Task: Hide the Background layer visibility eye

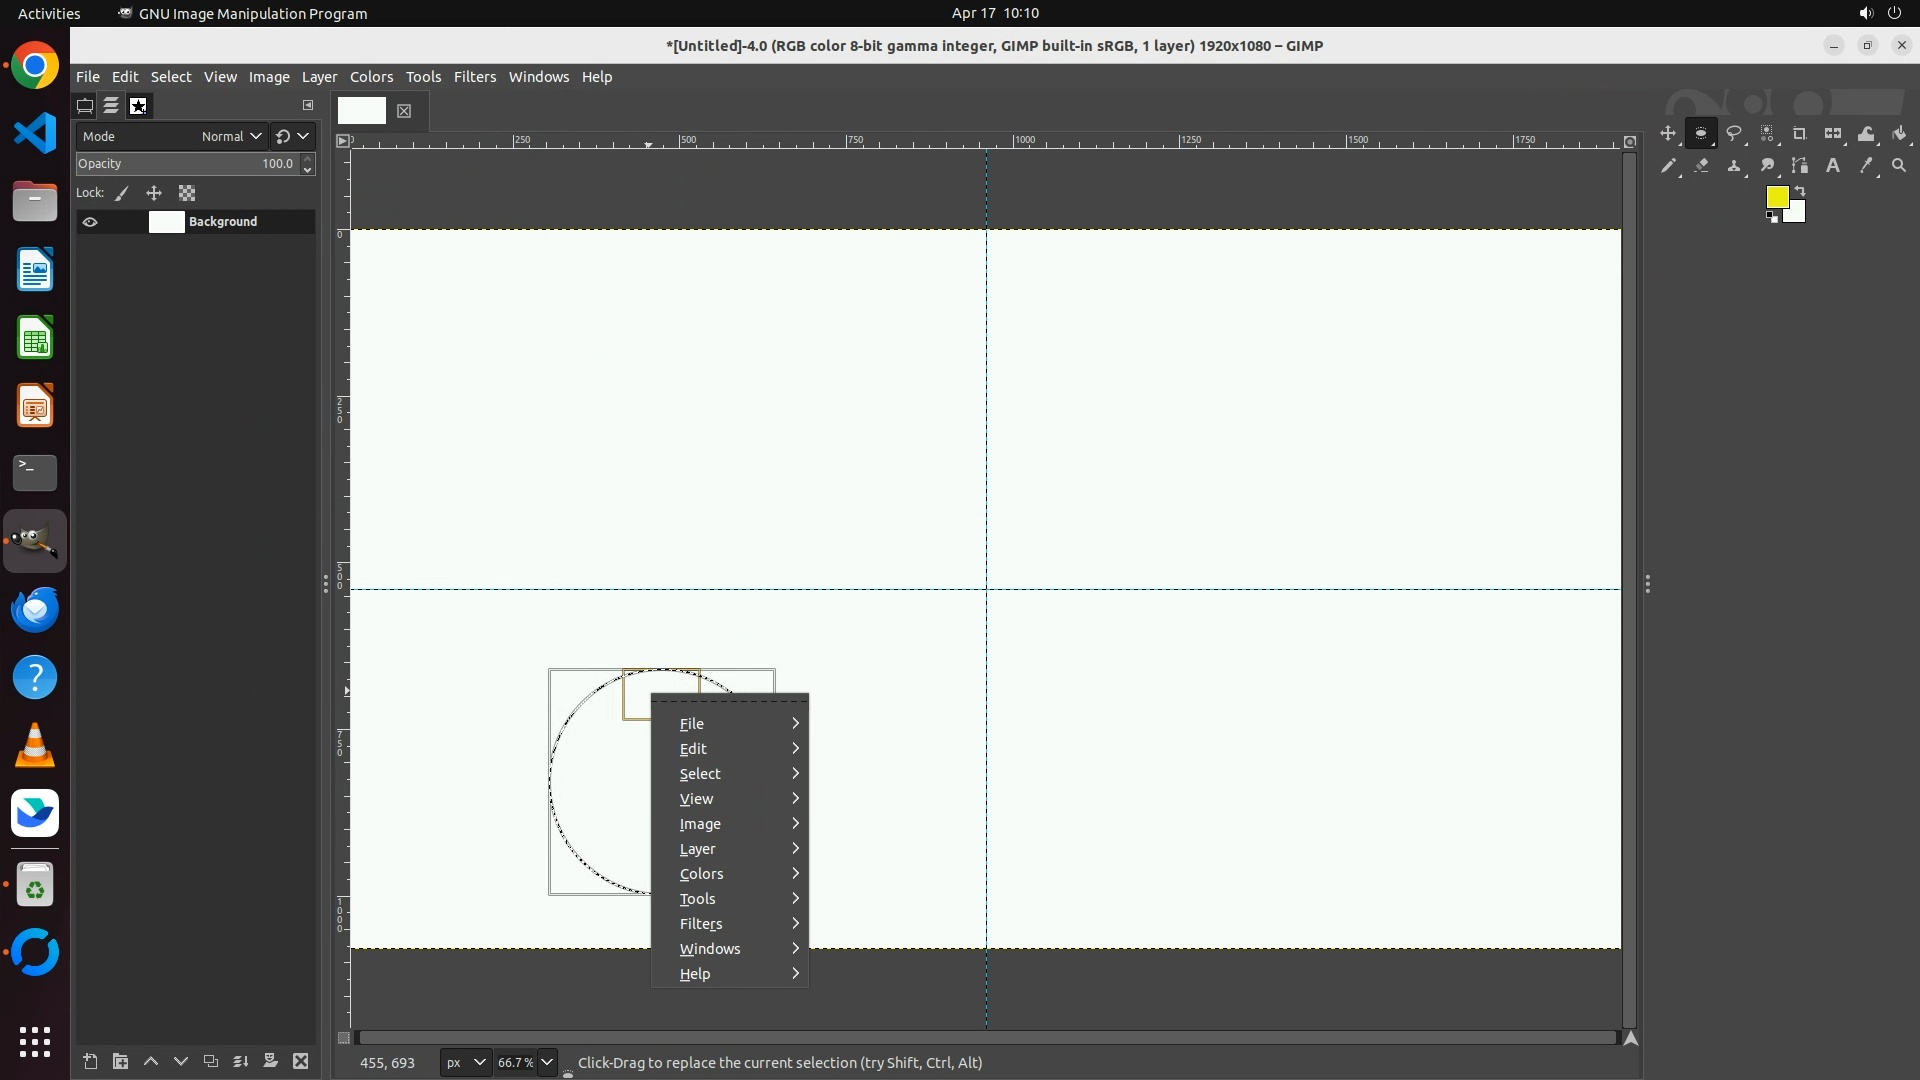Action: 90,222
